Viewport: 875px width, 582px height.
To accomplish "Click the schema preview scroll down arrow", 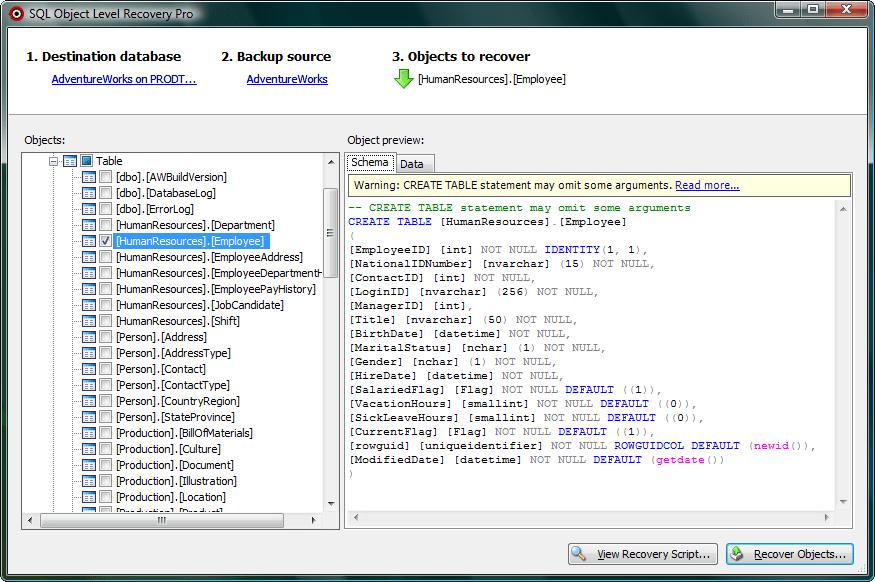I will tap(843, 502).
